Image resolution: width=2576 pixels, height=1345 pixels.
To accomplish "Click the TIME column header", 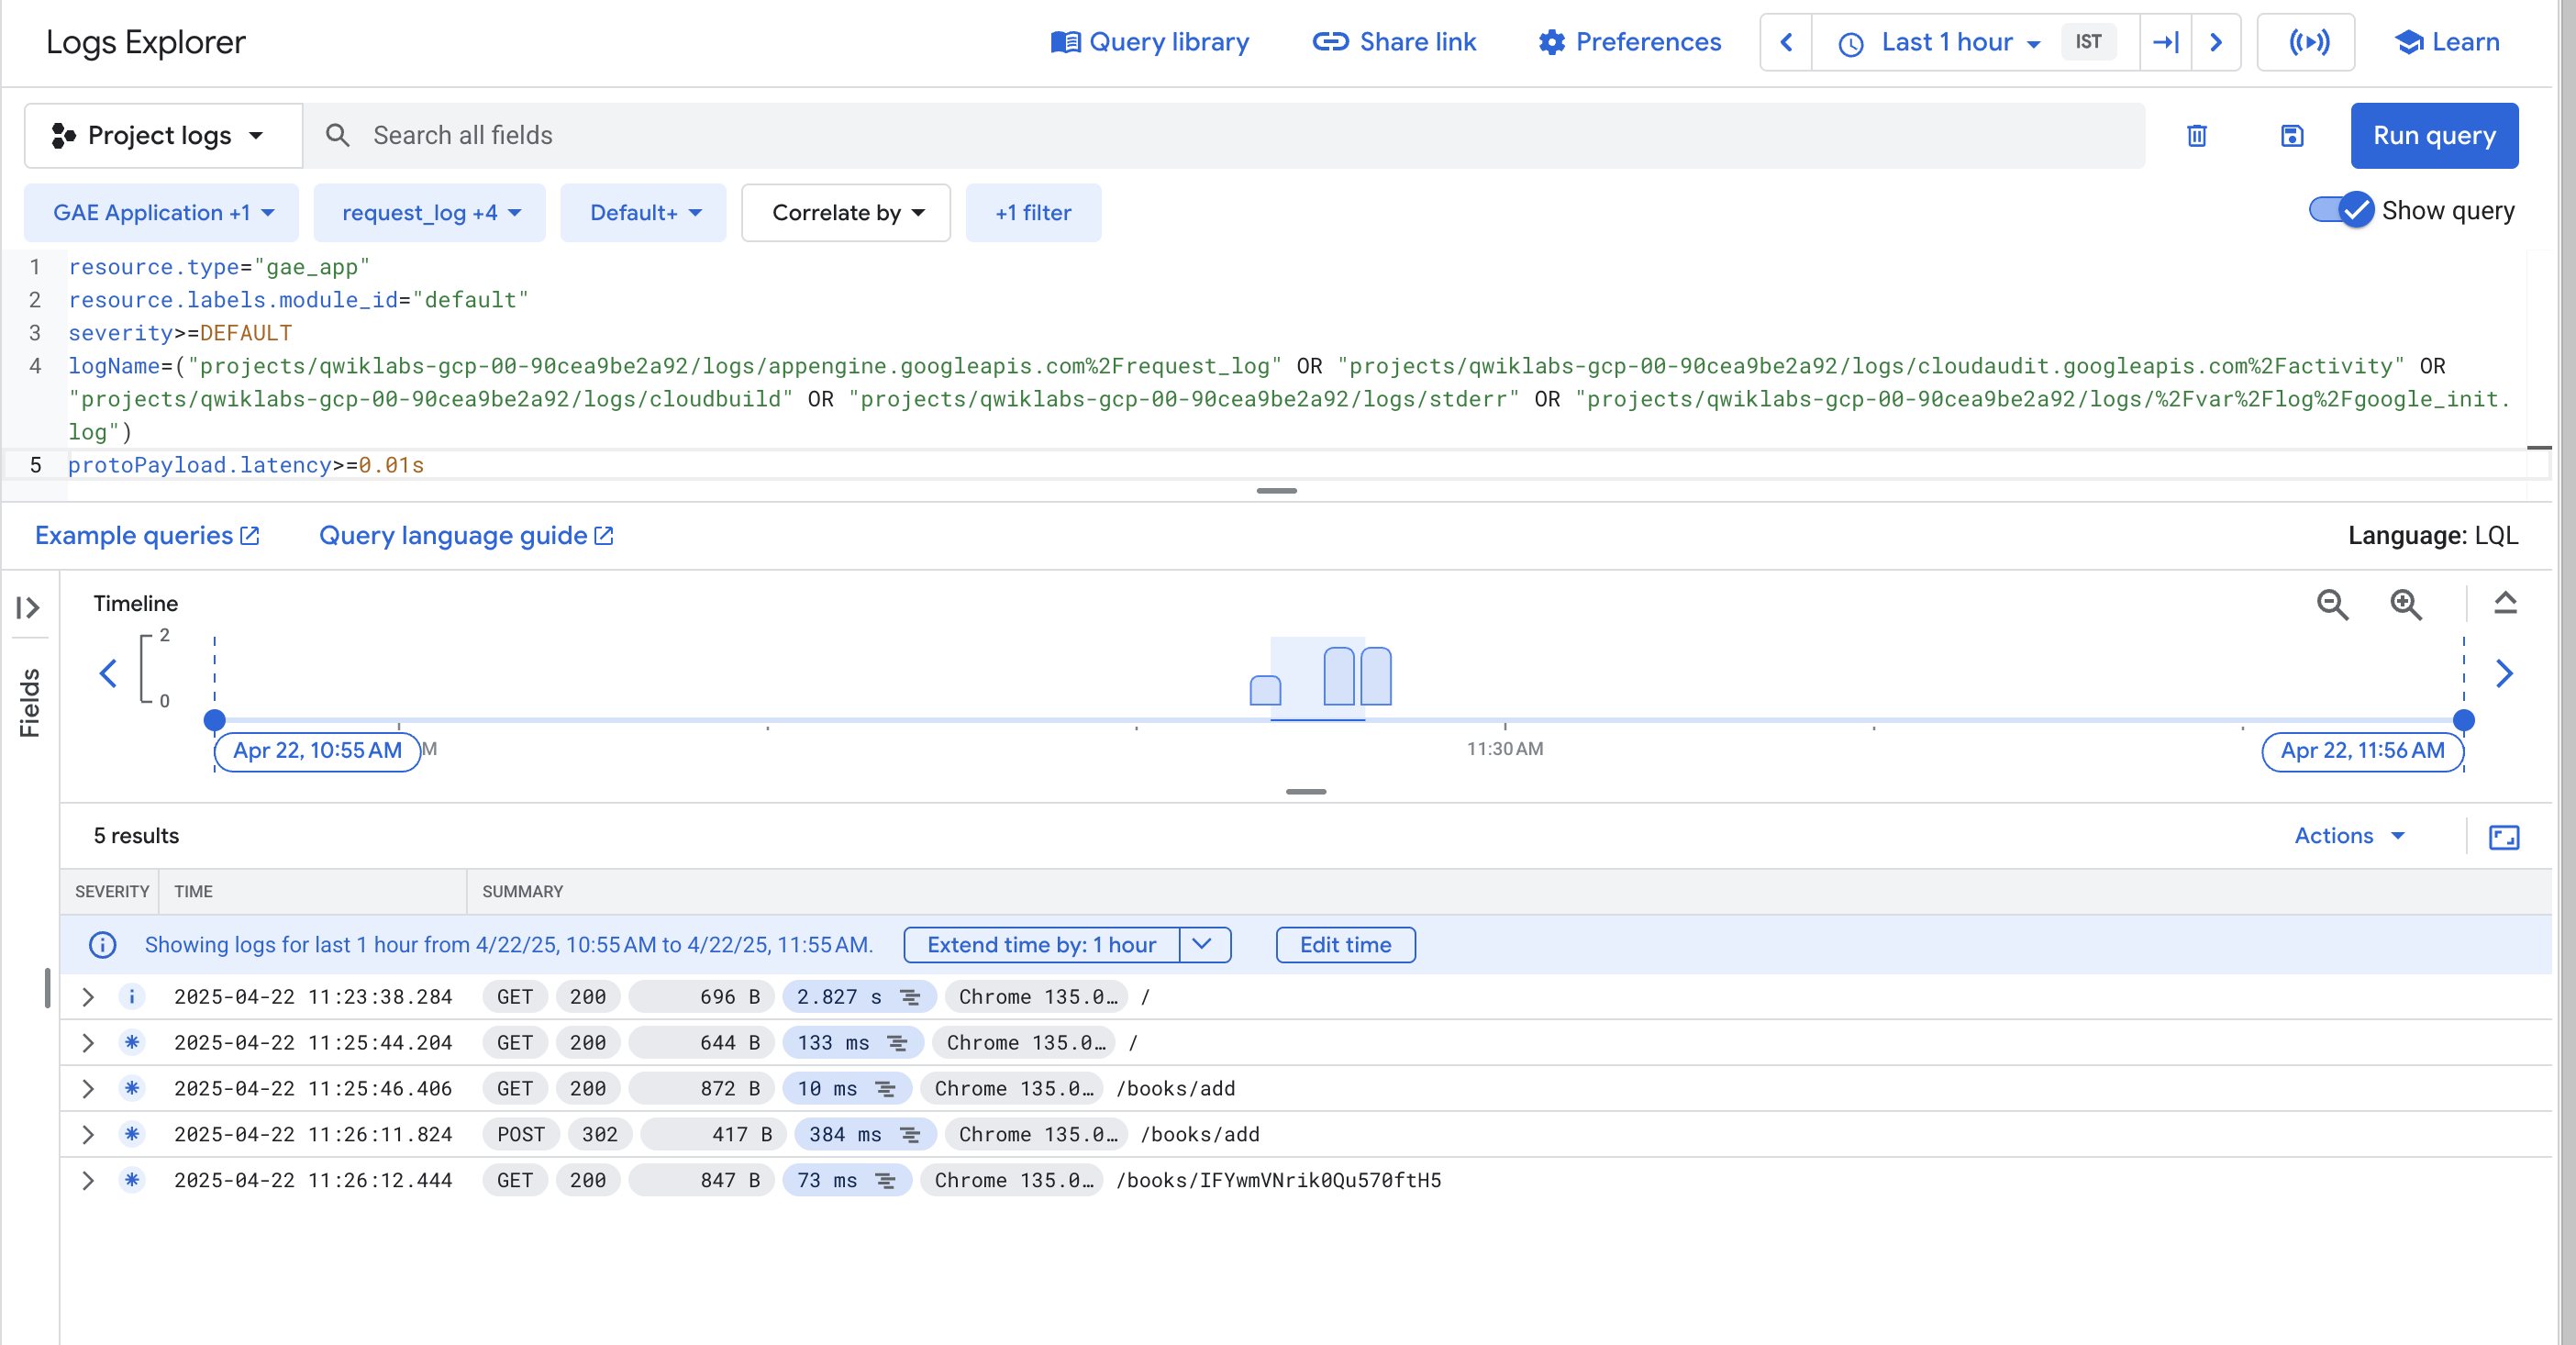I will [193, 891].
